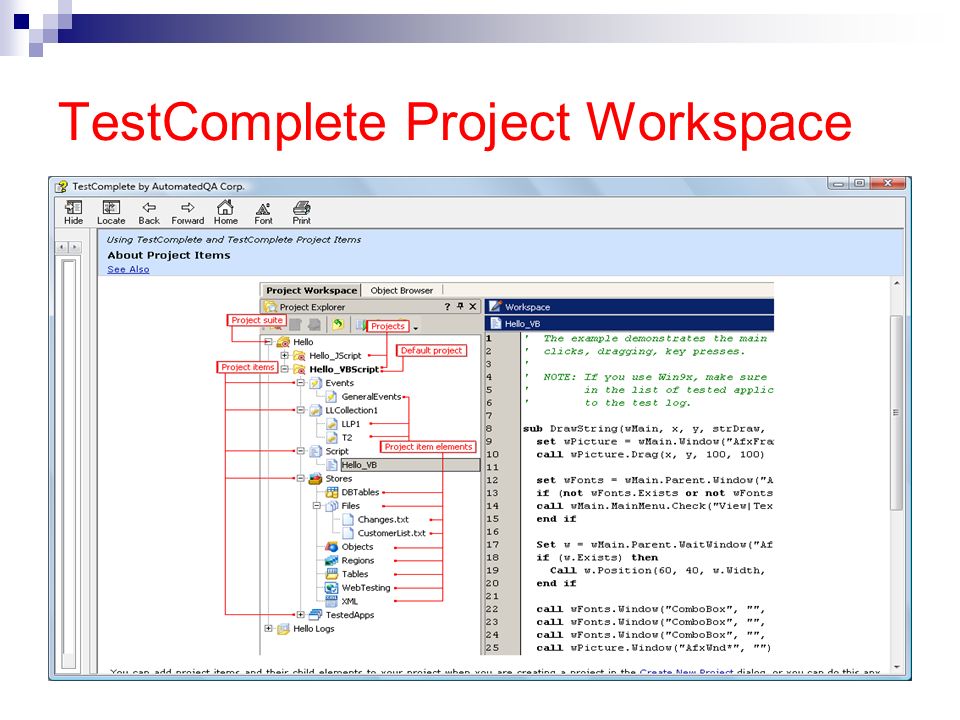Click the Forward toolbar arrow
Viewport: 960px width, 720px height.
tap(187, 208)
